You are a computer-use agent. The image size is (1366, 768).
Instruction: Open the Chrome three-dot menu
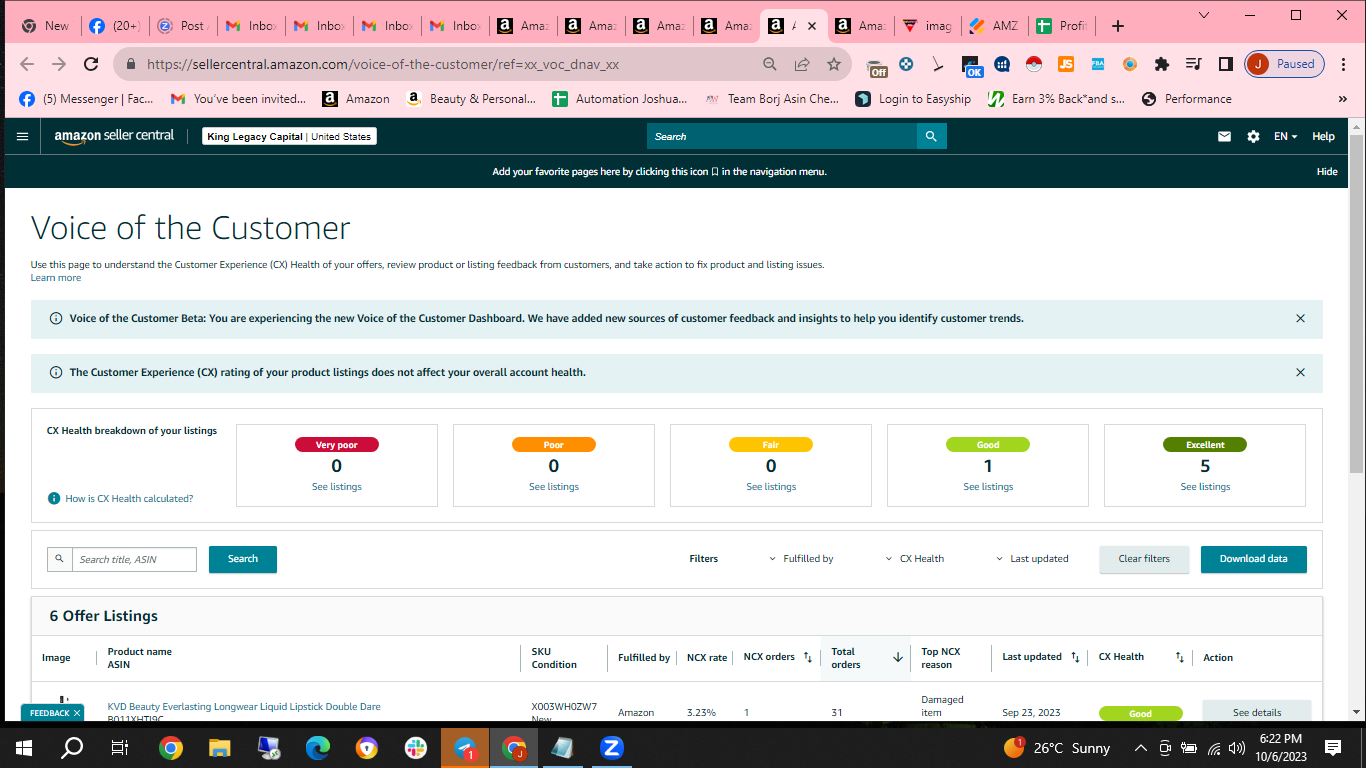coord(1345,64)
